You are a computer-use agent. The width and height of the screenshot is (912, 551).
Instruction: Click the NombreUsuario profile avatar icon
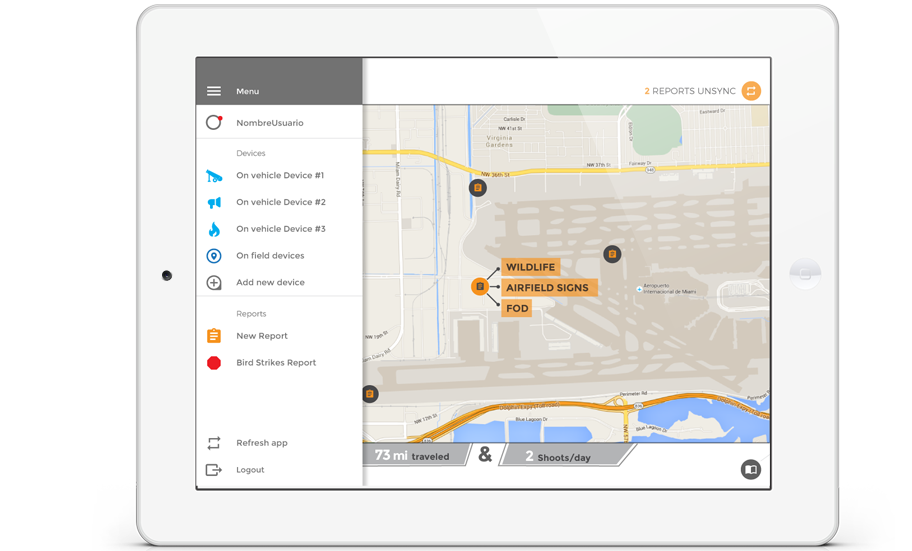click(214, 123)
